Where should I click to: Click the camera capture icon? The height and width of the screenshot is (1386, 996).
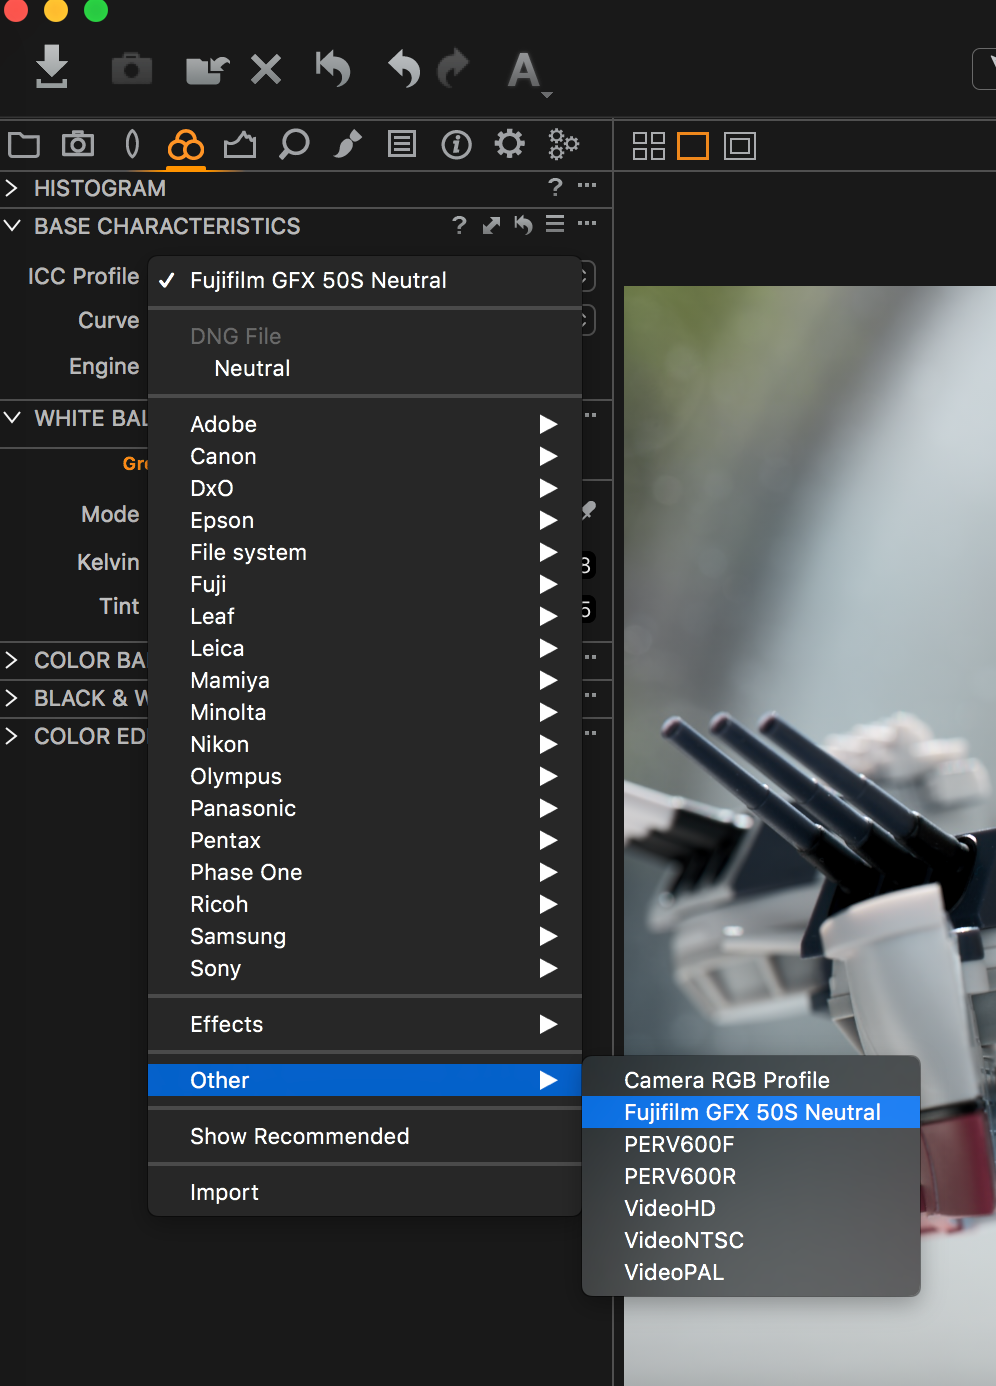pyautogui.click(x=132, y=69)
